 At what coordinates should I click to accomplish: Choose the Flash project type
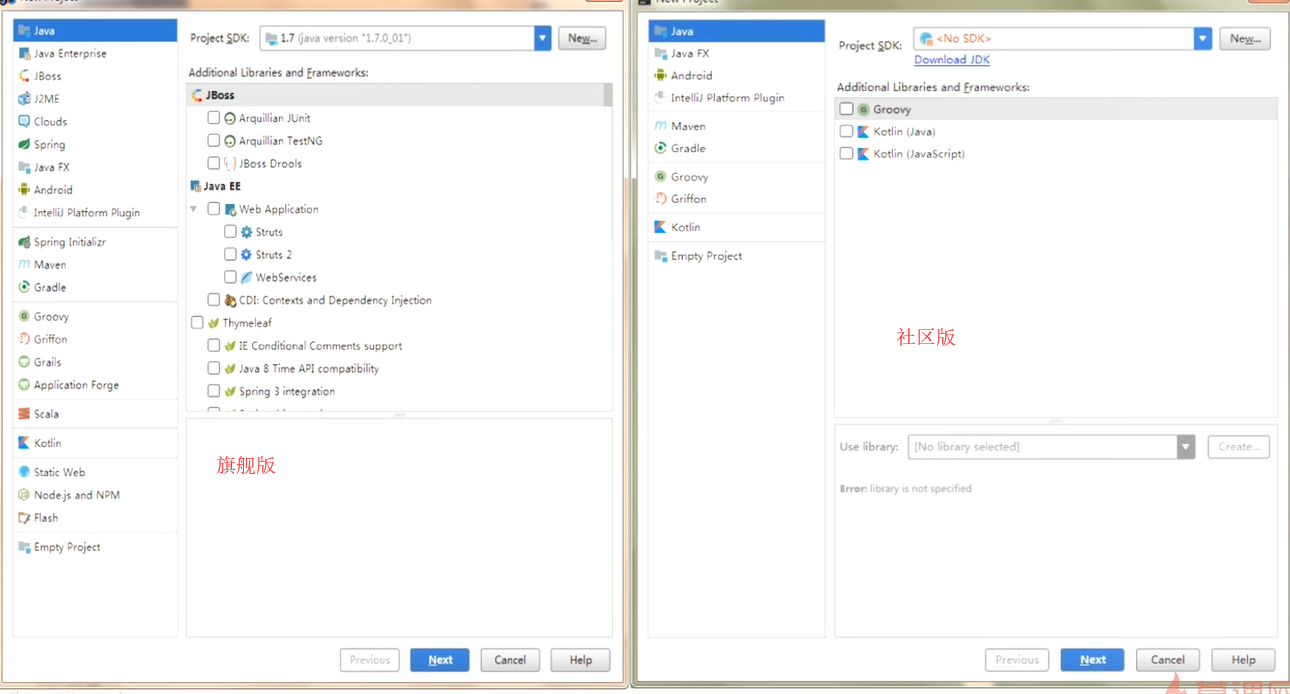46,518
